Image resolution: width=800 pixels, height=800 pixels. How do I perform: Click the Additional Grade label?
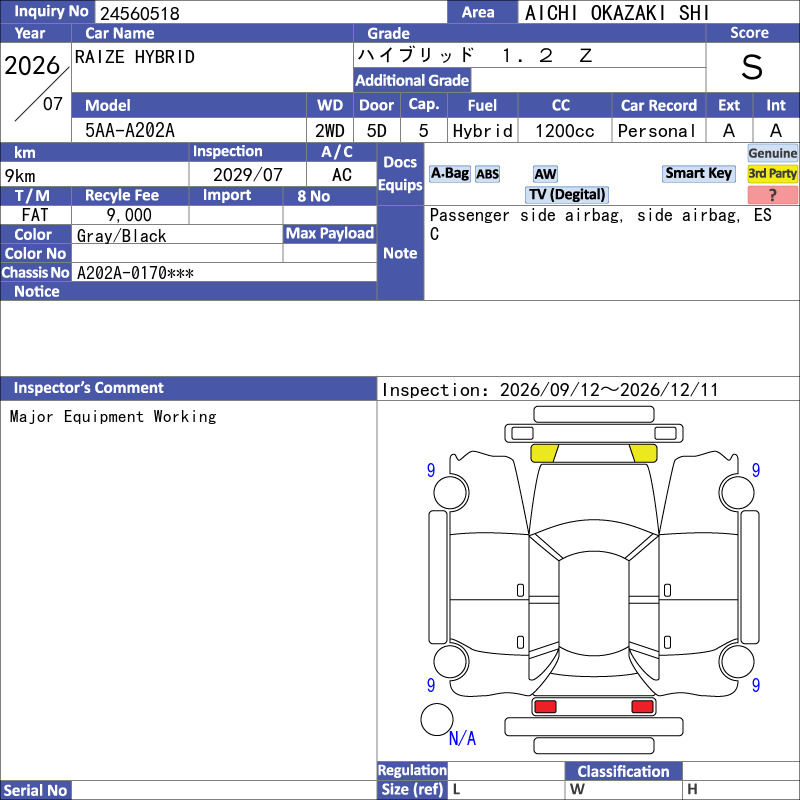pos(412,80)
